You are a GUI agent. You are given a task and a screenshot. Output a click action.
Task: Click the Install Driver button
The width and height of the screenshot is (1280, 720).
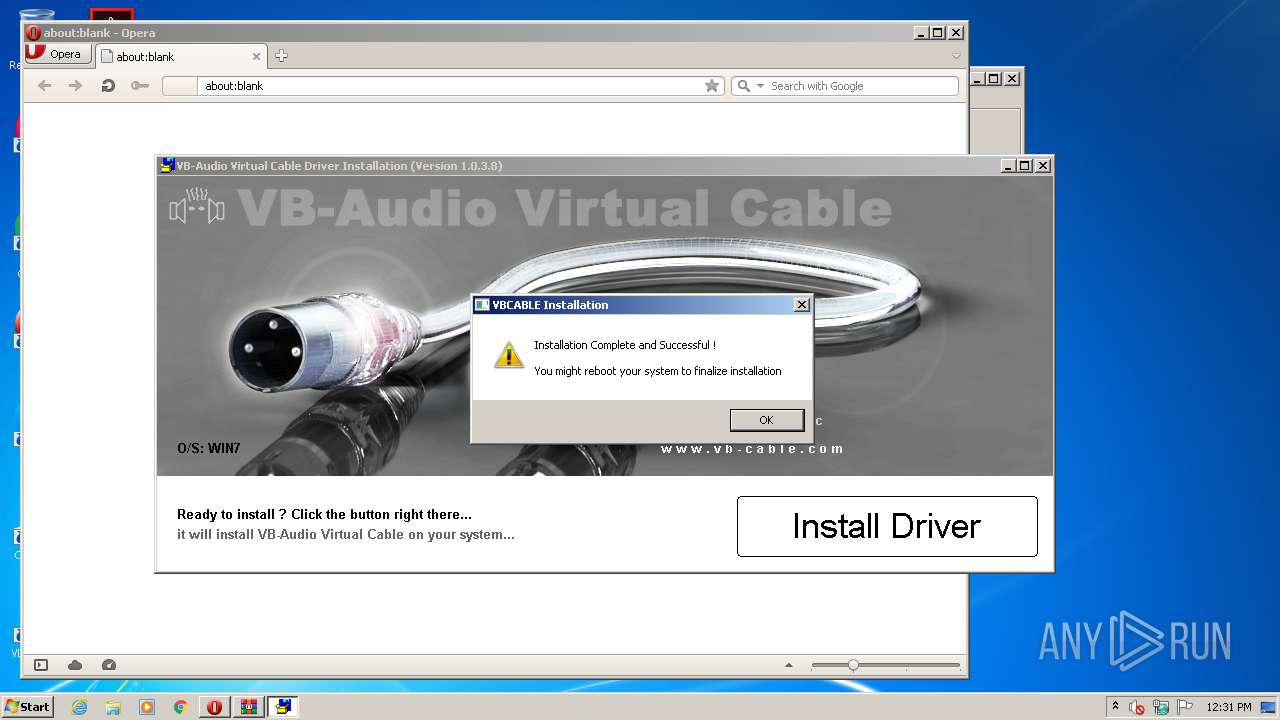tap(887, 526)
